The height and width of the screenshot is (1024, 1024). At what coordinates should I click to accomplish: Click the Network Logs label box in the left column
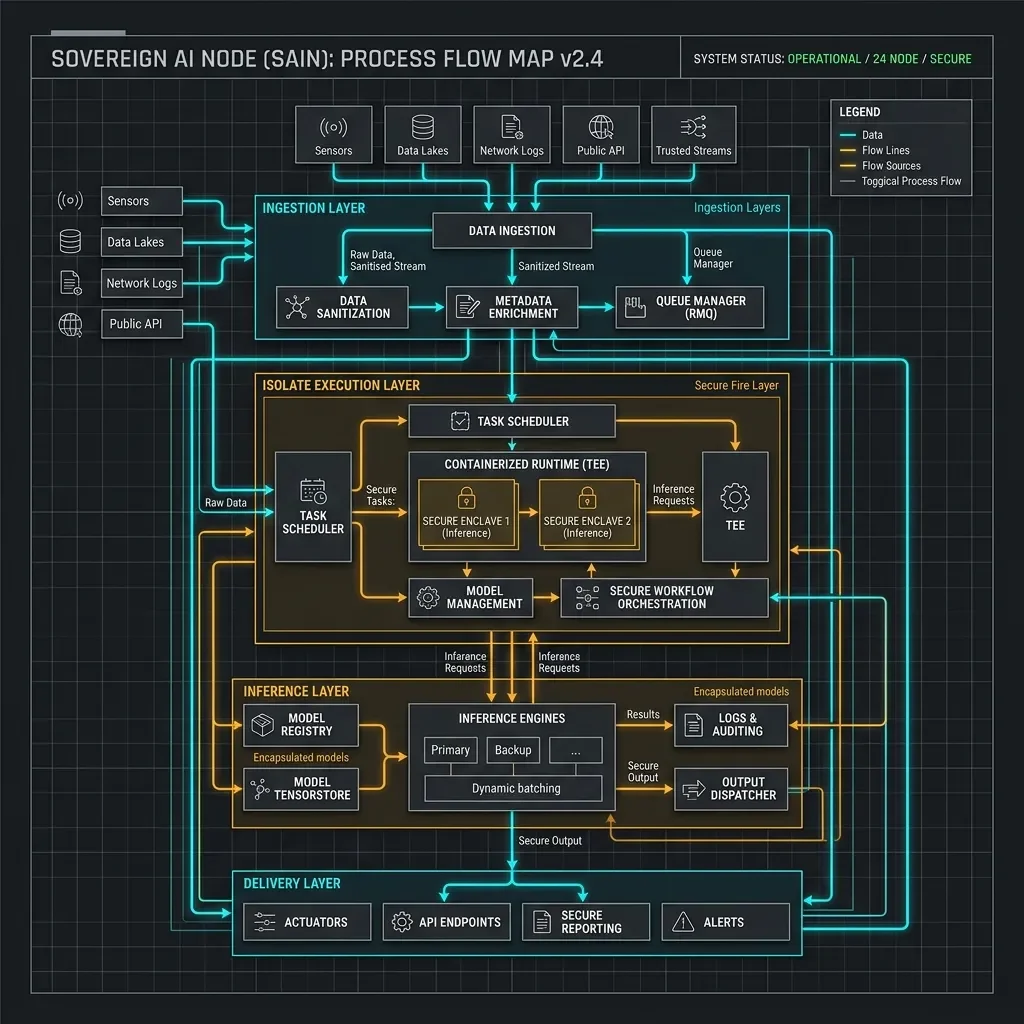tap(142, 283)
